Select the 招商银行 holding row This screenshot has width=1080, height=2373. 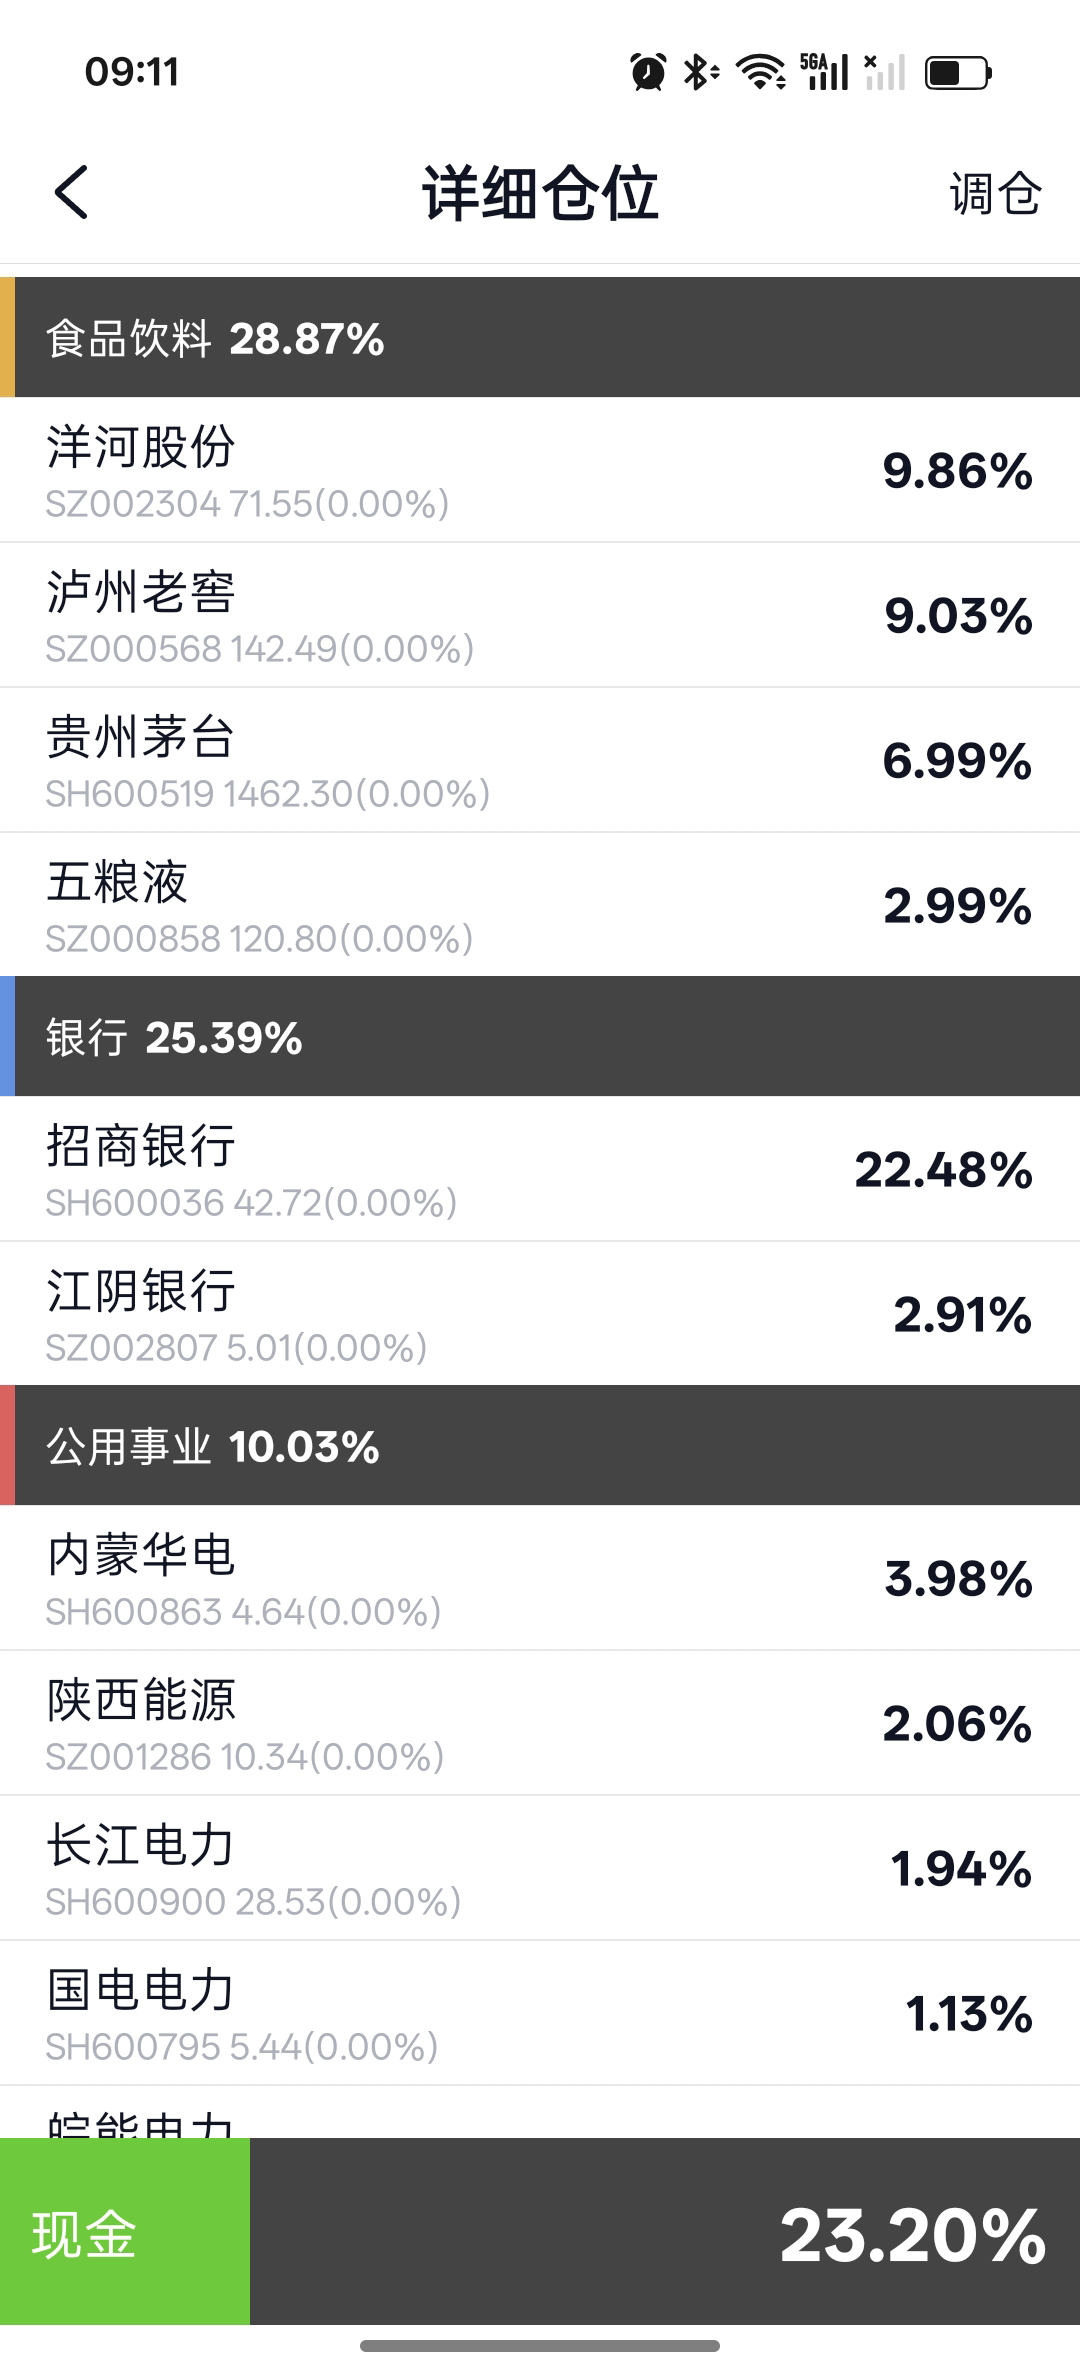coord(540,1170)
